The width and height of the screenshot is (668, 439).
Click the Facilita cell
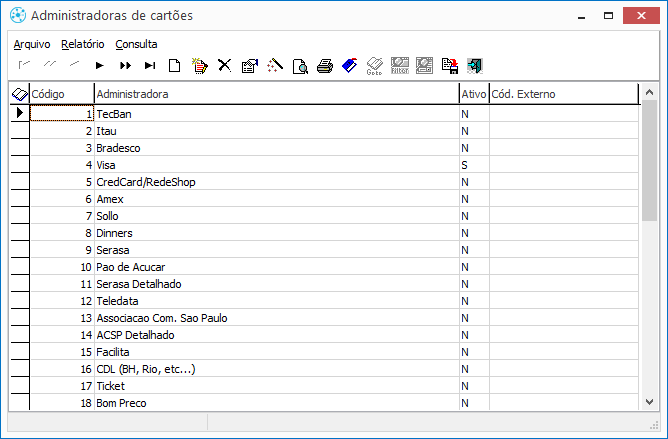click(x=276, y=352)
